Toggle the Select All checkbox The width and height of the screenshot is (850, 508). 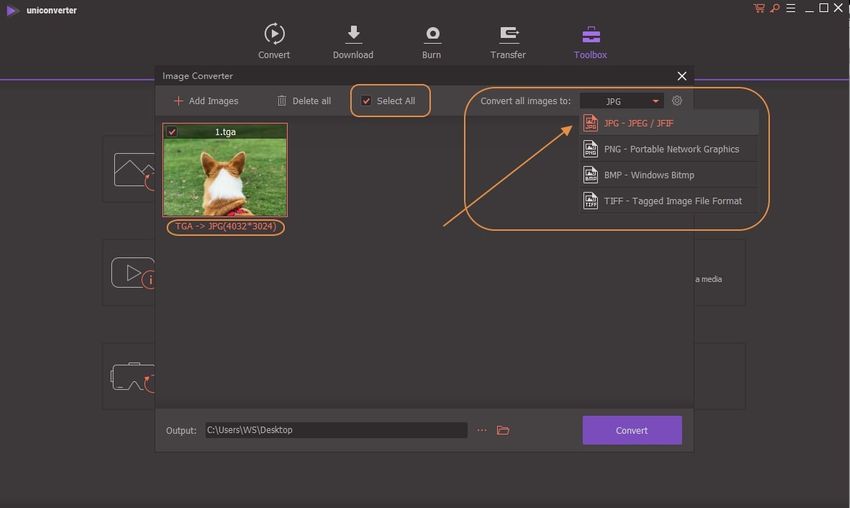[366, 101]
